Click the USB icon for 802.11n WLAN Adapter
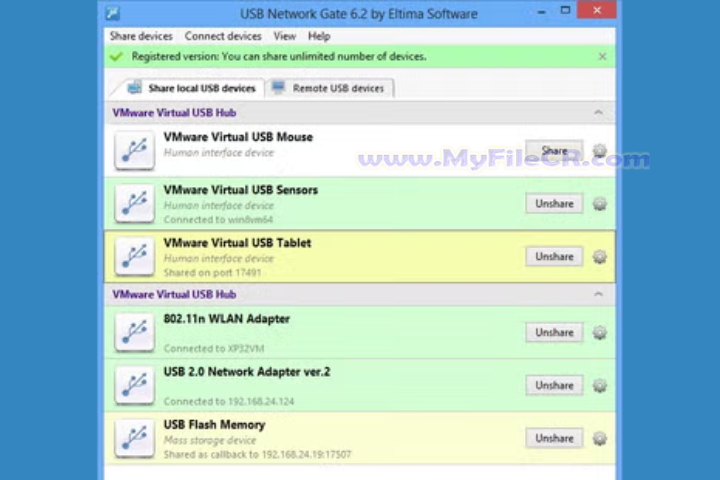 coord(135,333)
